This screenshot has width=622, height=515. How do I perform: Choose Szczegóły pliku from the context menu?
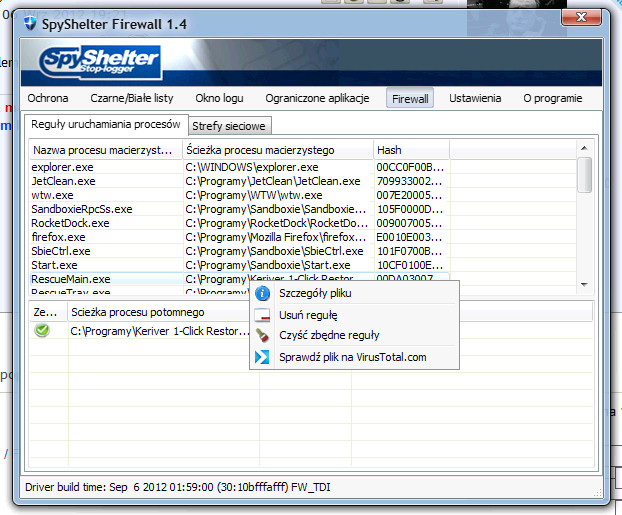354,294
